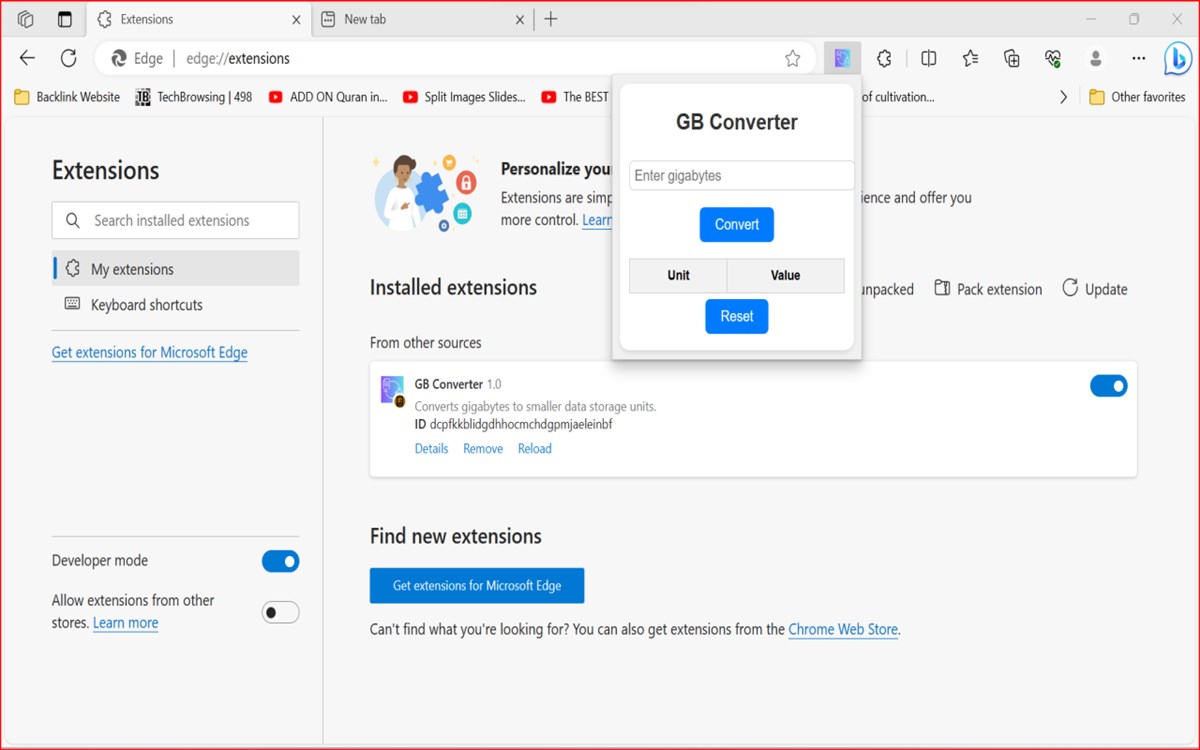1200x750 pixels.
Task: Click the Convert button in the GB Converter
Action: tap(737, 224)
